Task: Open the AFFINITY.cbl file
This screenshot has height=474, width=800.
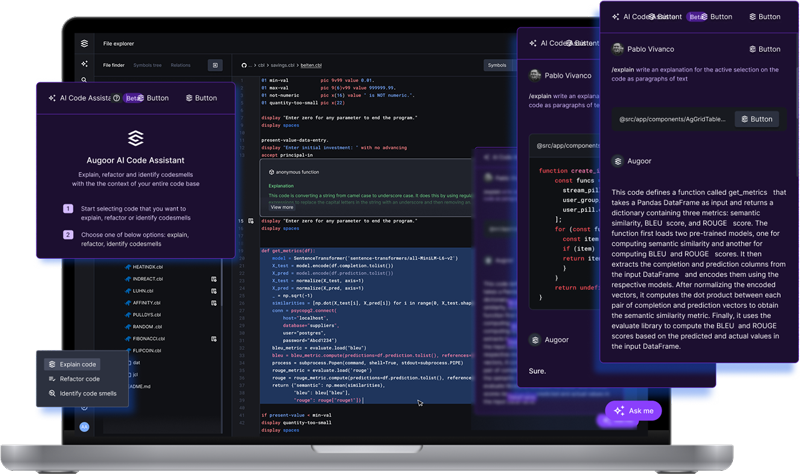Action: coord(146,303)
